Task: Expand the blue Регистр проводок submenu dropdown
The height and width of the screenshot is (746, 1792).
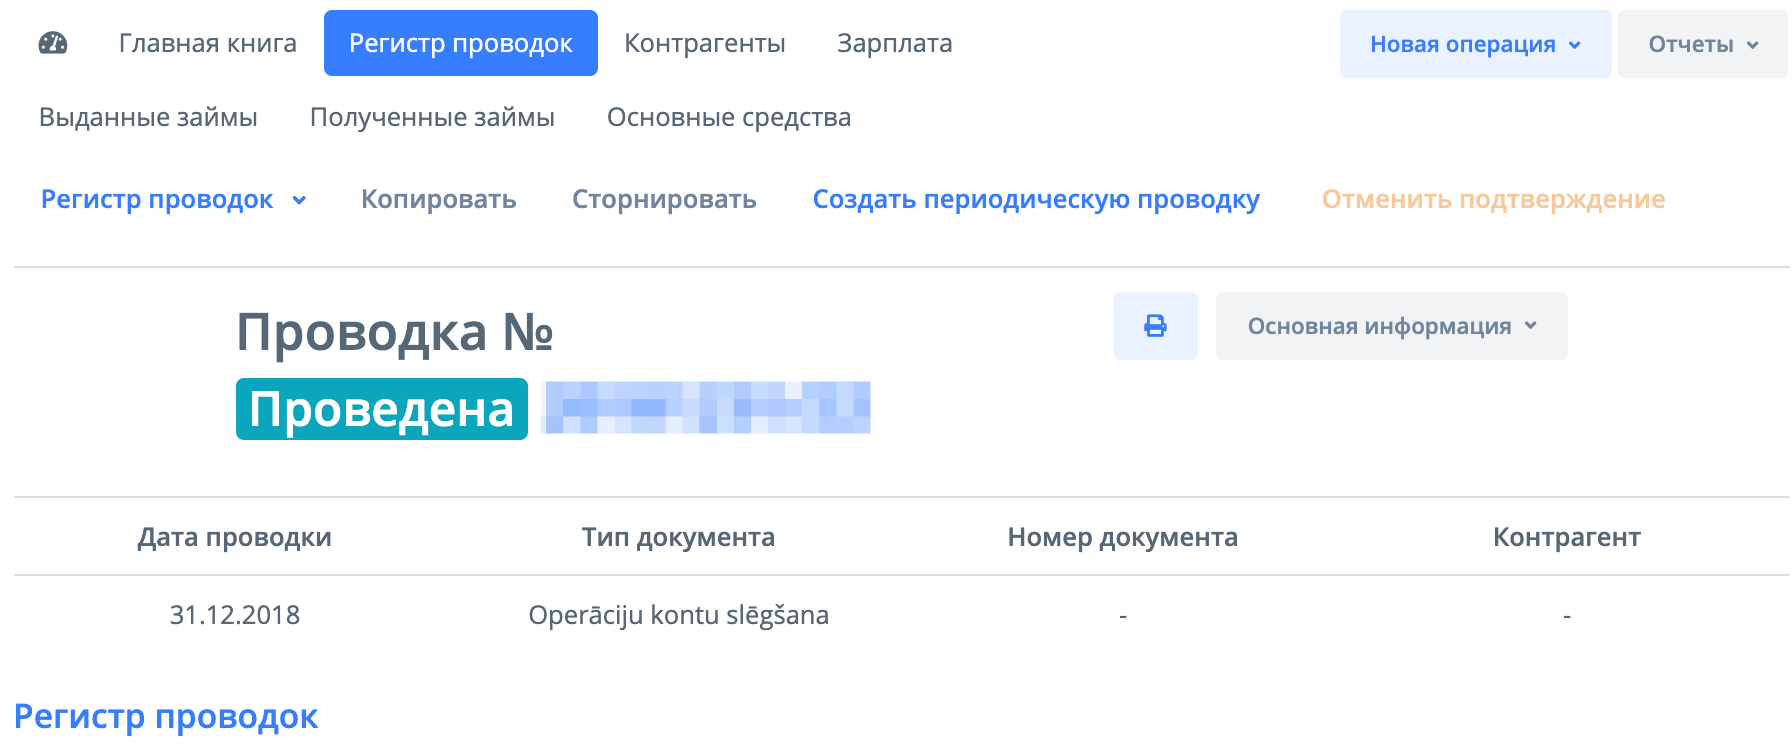Action: (x=173, y=199)
